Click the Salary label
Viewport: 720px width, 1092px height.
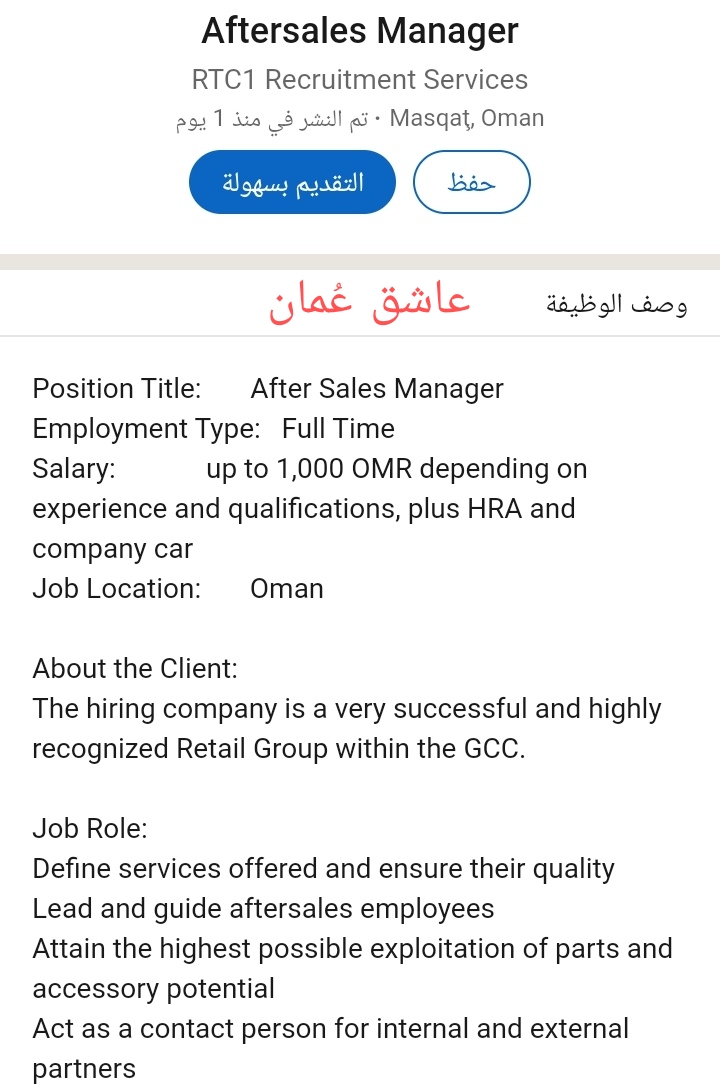click(x=74, y=468)
